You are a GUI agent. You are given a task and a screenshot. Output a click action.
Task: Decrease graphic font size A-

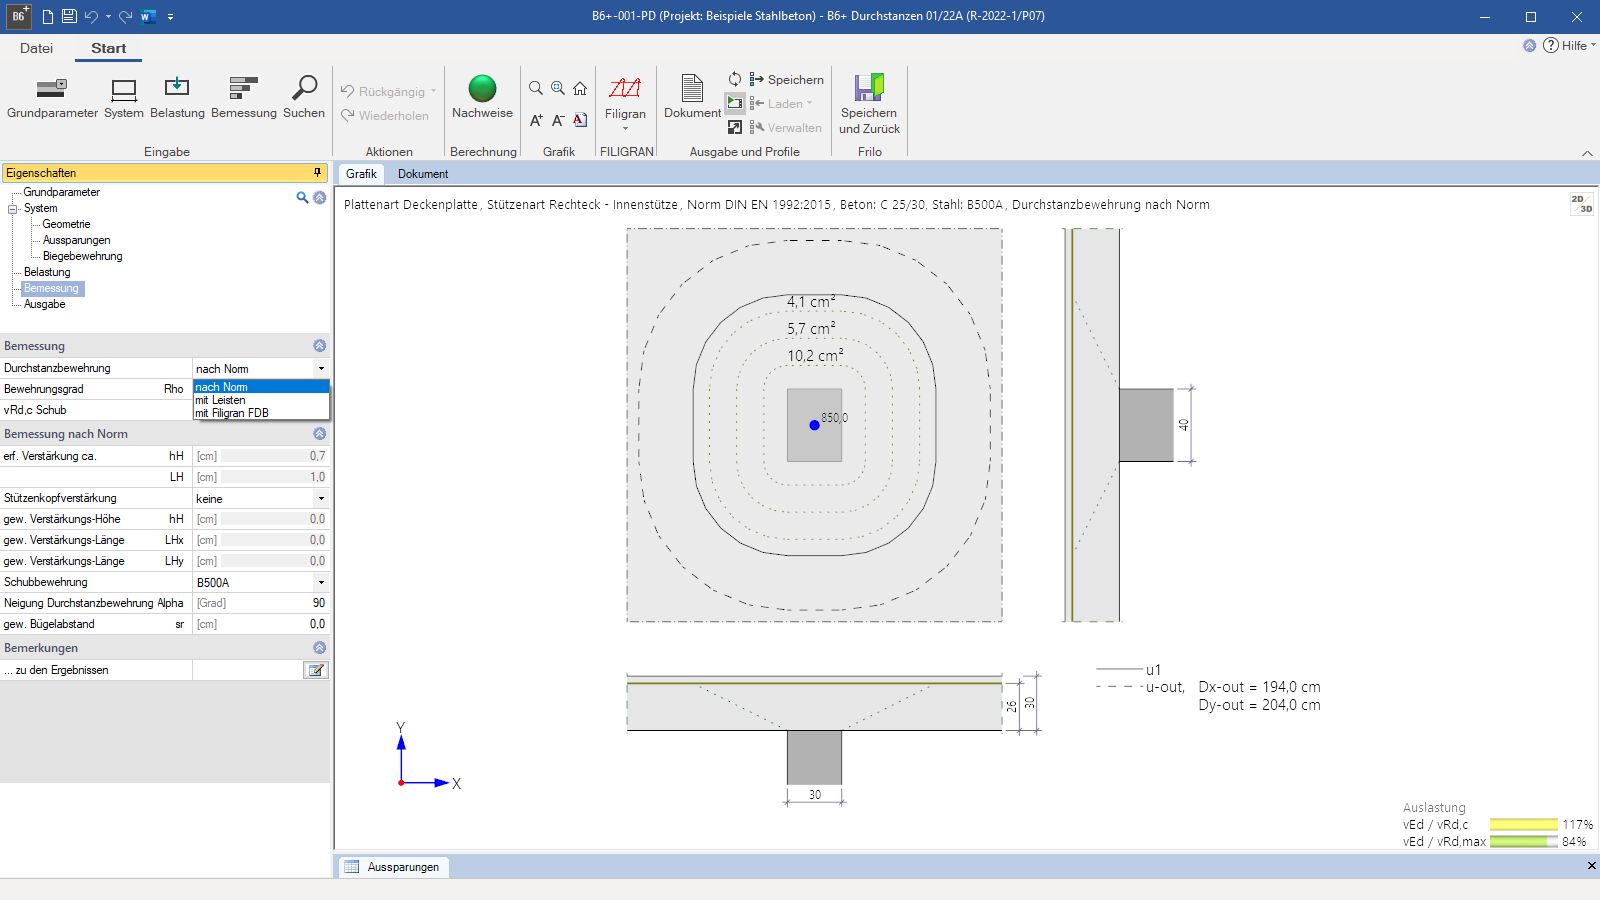pos(558,120)
